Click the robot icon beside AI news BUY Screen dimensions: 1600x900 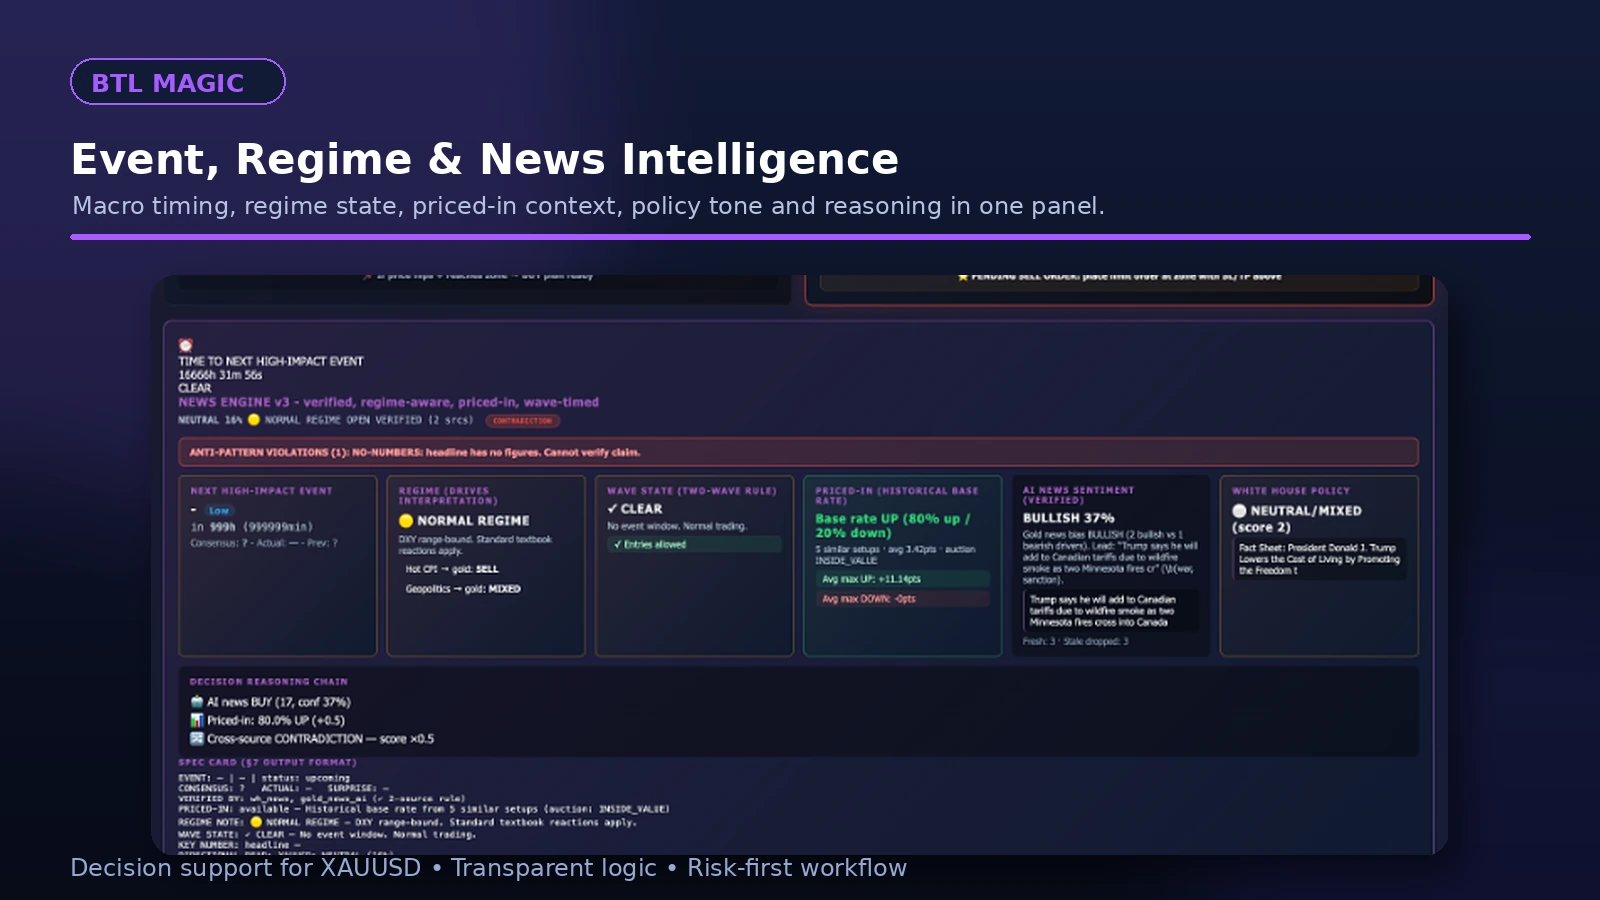tap(197, 702)
